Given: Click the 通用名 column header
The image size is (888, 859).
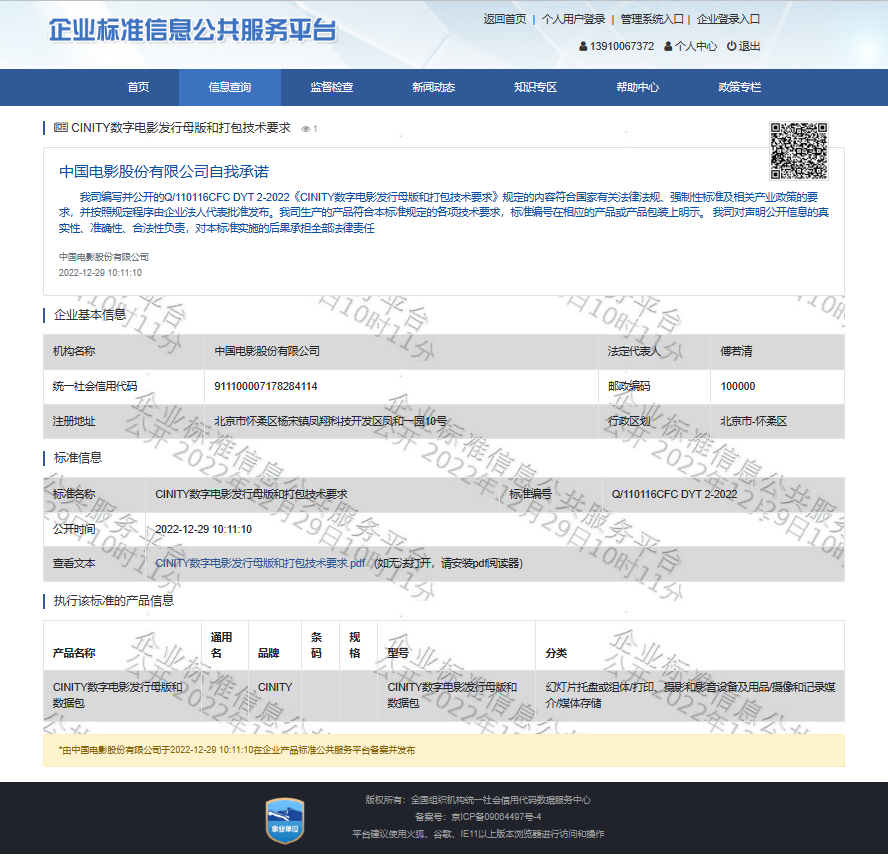Looking at the screenshot, I should tap(221, 645).
